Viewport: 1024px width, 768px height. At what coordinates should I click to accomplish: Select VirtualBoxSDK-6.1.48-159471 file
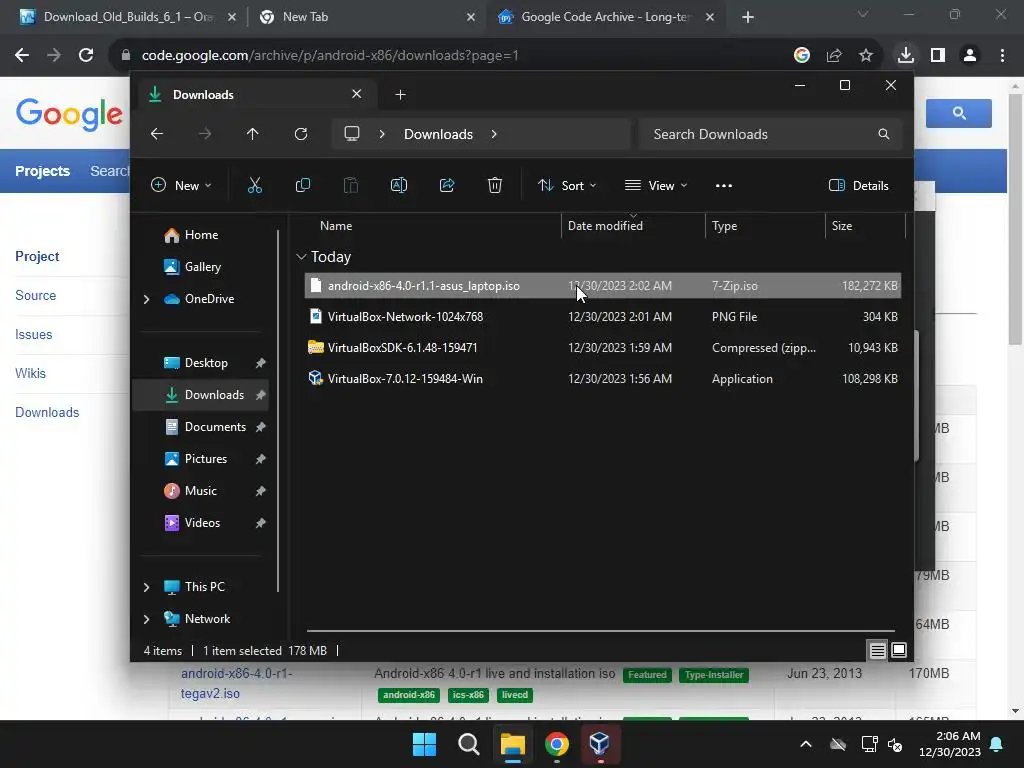(x=603, y=347)
